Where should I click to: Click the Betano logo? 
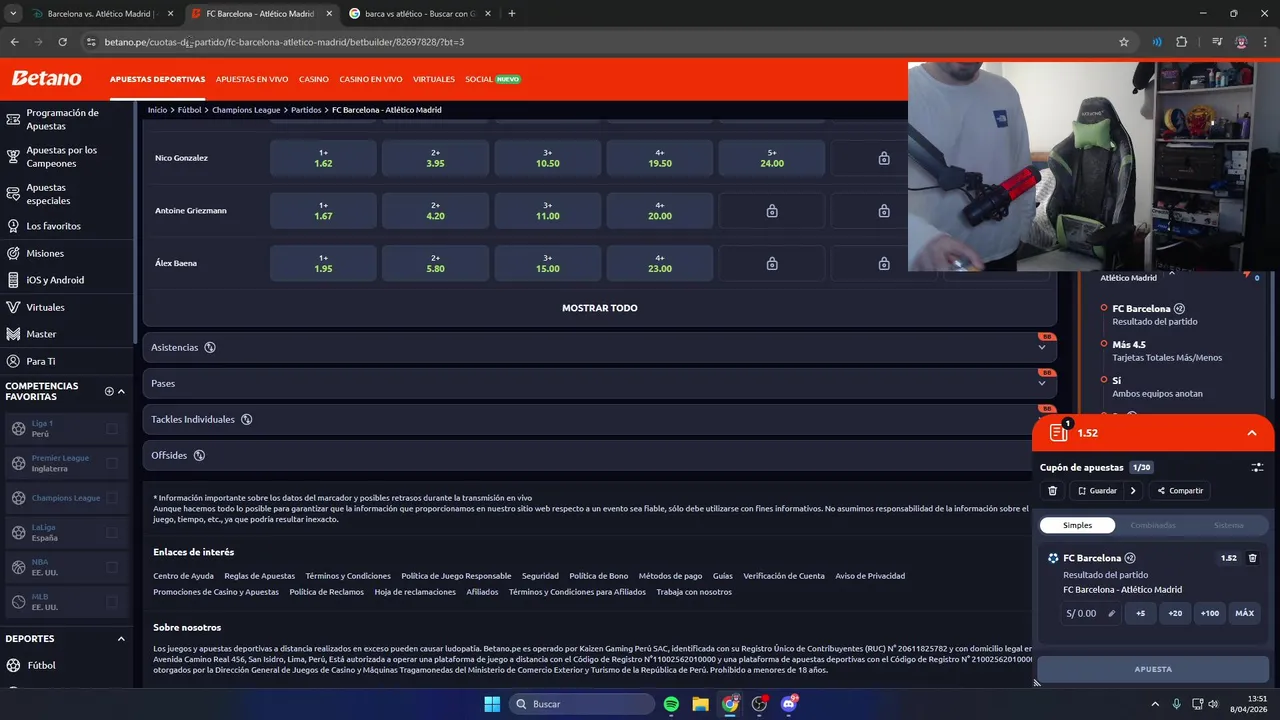pyautogui.click(x=46, y=79)
